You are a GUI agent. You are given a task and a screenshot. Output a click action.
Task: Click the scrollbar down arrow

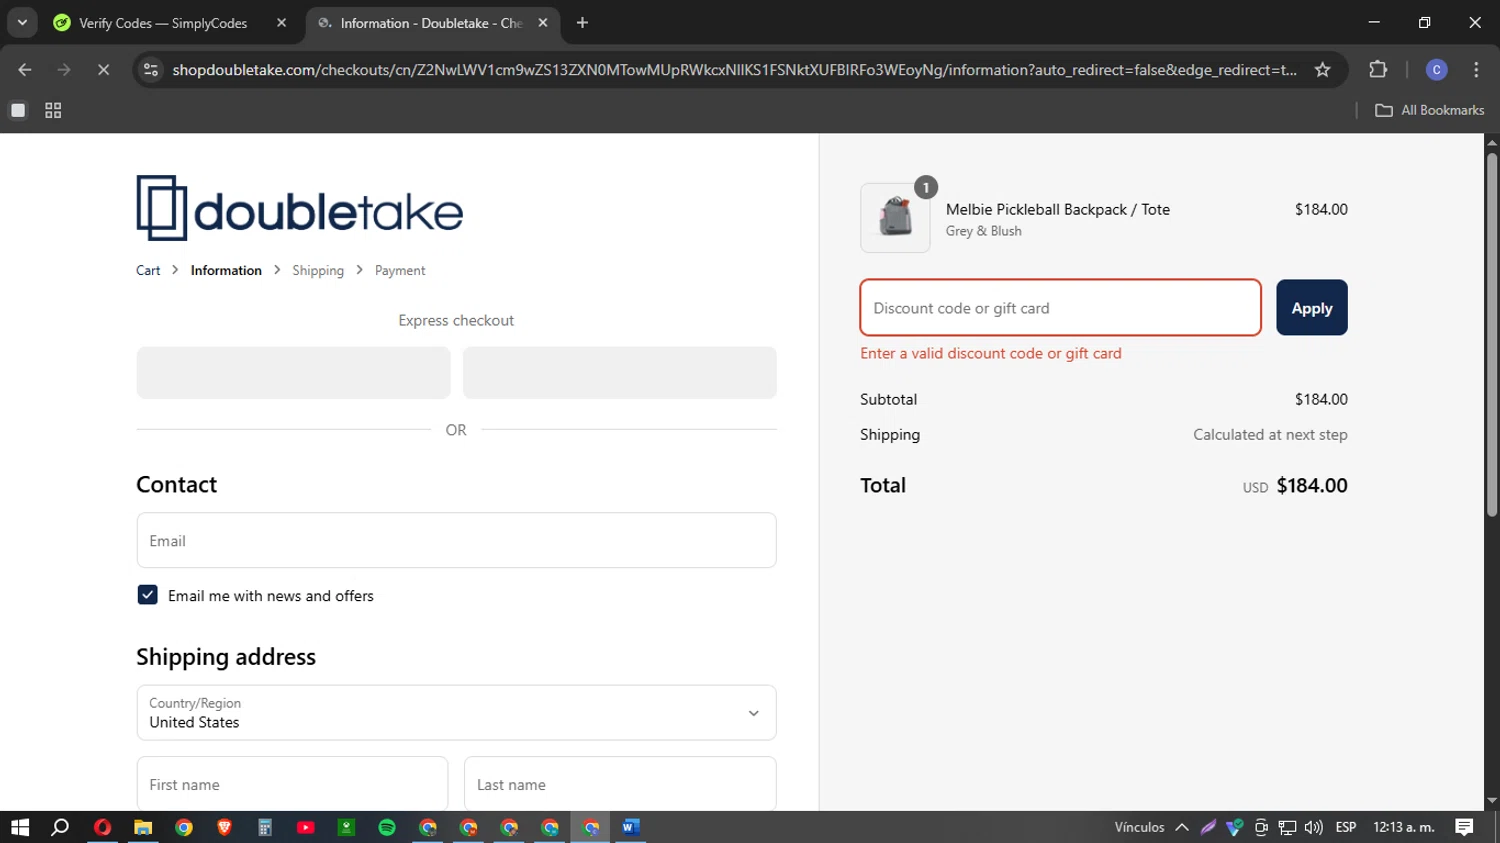[1492, 801]
